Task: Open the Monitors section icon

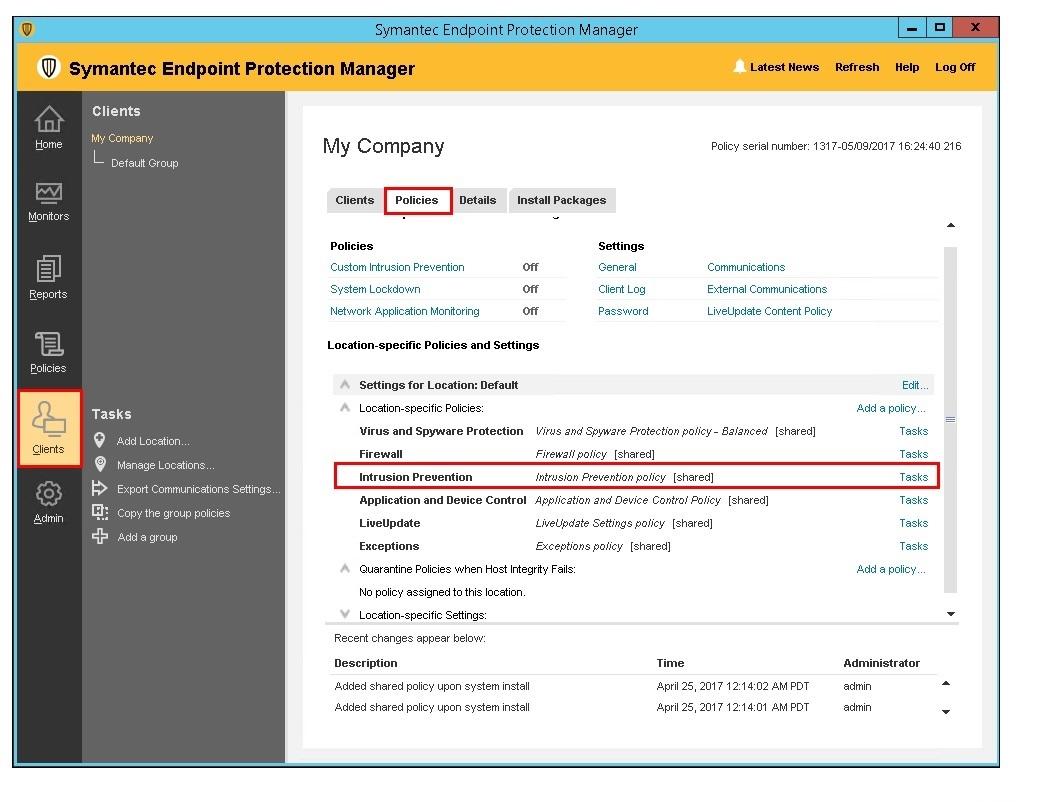Action: (49, 193)
